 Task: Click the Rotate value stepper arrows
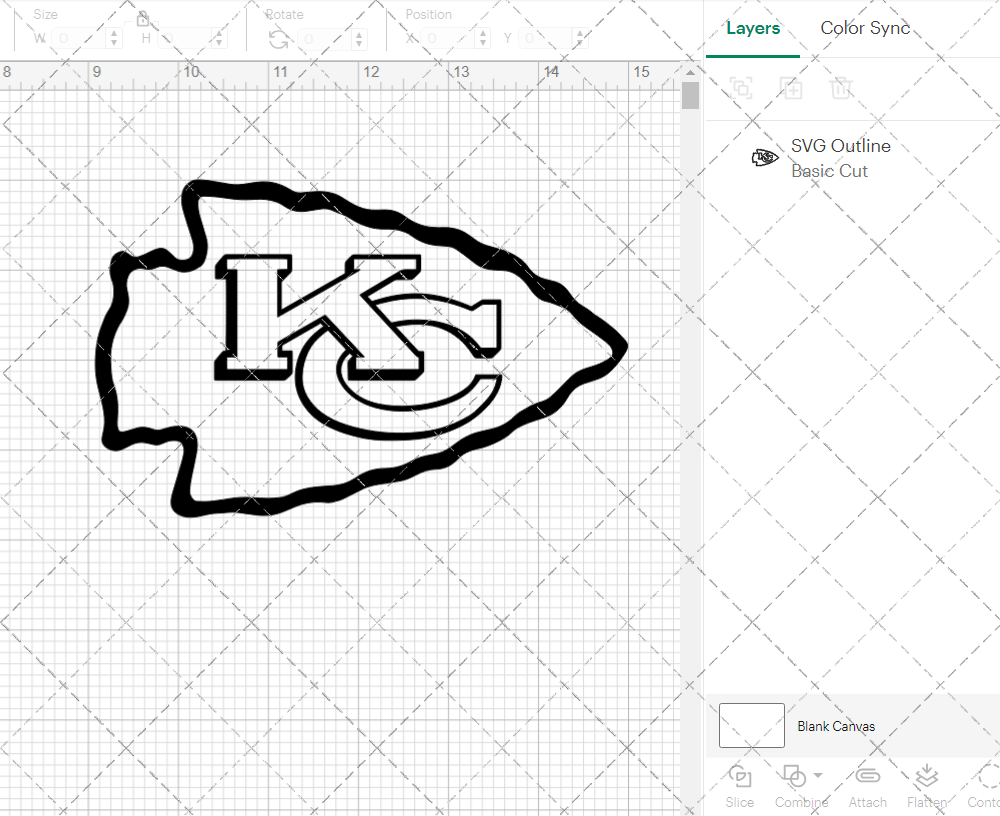(x=359, y=38)
